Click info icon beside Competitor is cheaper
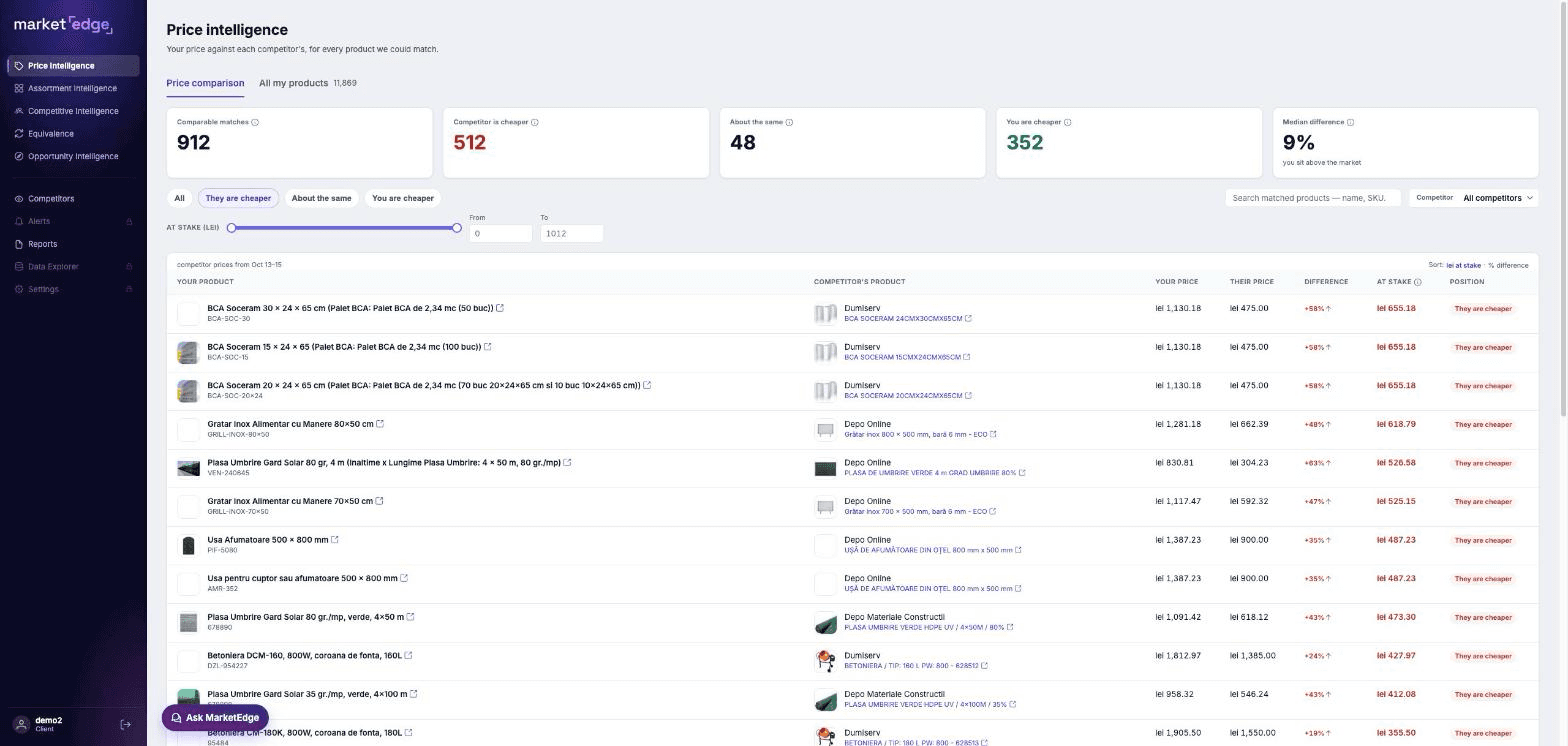 [x=535, y=122]
